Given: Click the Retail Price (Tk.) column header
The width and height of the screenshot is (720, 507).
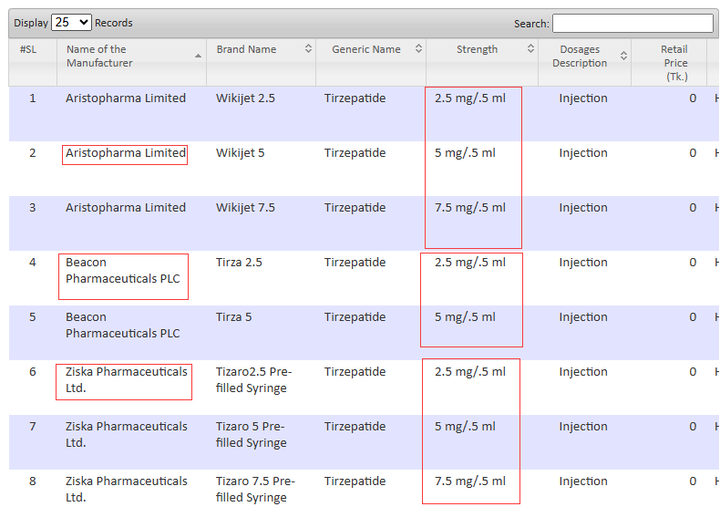Looking at the screenshot, I should click(x=669, y=62).
